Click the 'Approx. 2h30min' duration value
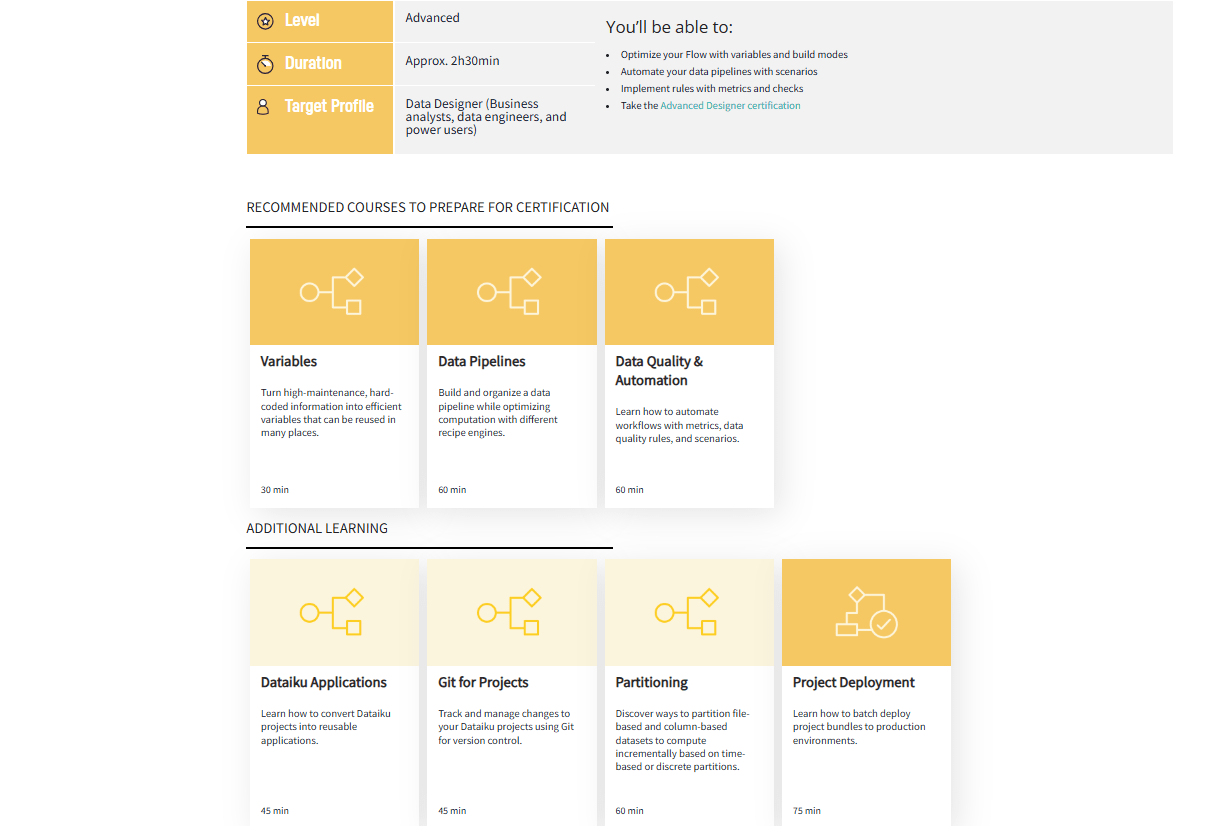 tap(452, 61)
